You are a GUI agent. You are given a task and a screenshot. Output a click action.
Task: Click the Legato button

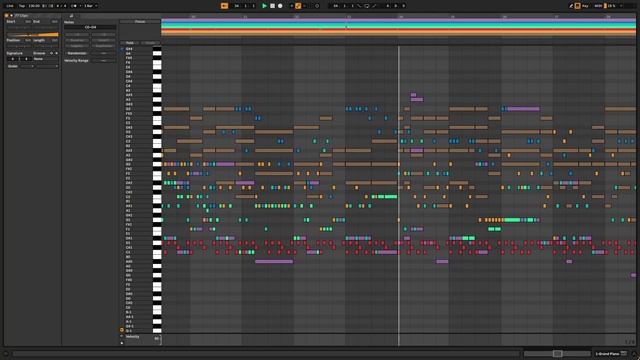tap(77, 46)
